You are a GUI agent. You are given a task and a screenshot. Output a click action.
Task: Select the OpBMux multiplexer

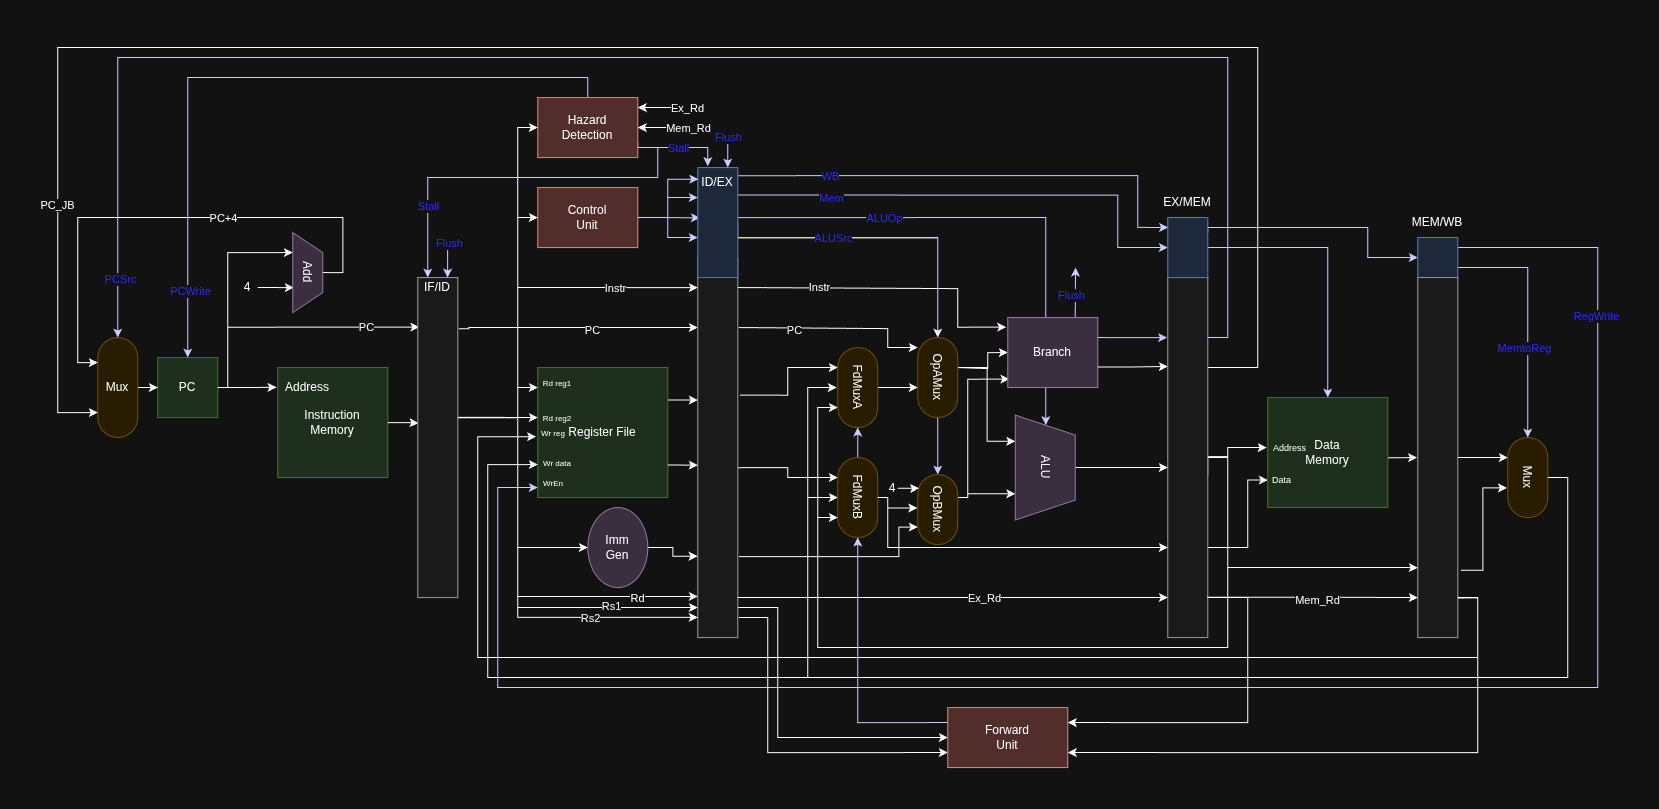coord(937,509)
